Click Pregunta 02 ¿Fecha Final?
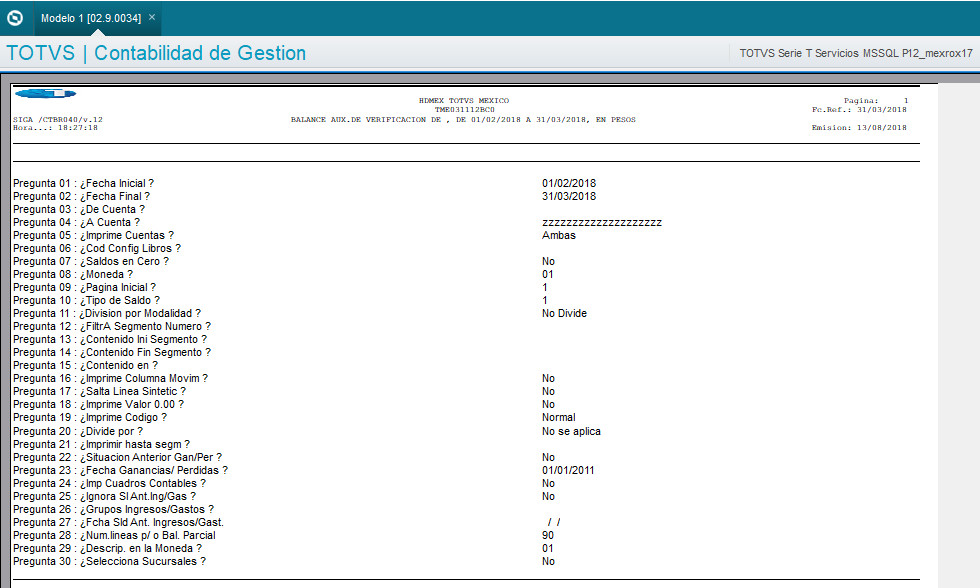980x588 pixels. 82,196
